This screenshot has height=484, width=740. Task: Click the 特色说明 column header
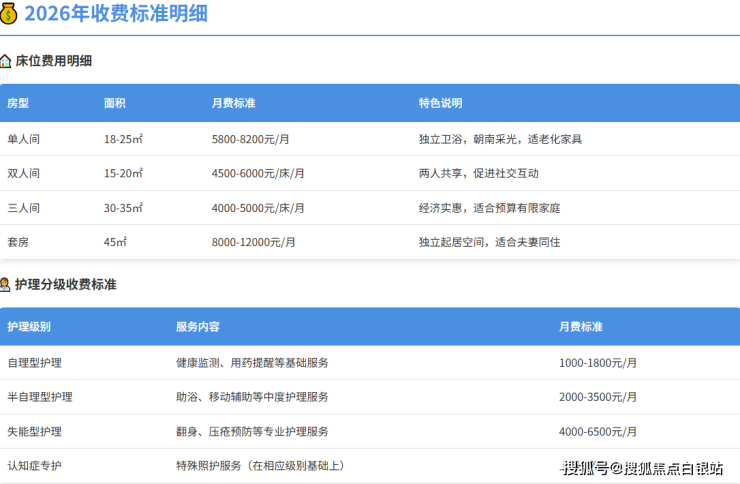click(440, 103)
